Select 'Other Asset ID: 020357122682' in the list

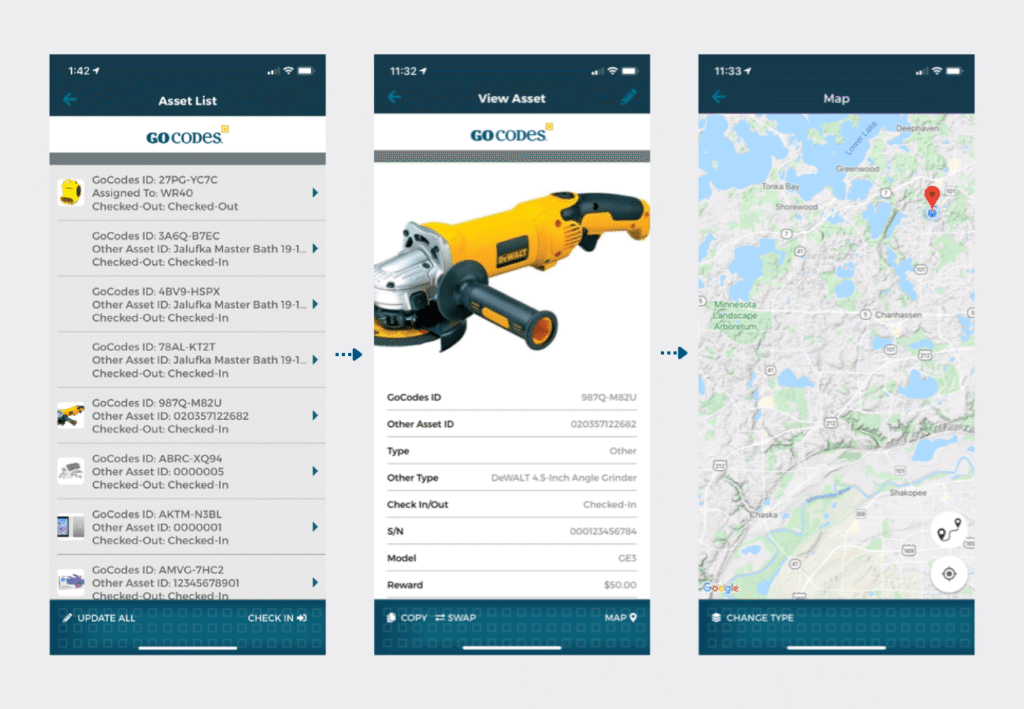point(170,416)
